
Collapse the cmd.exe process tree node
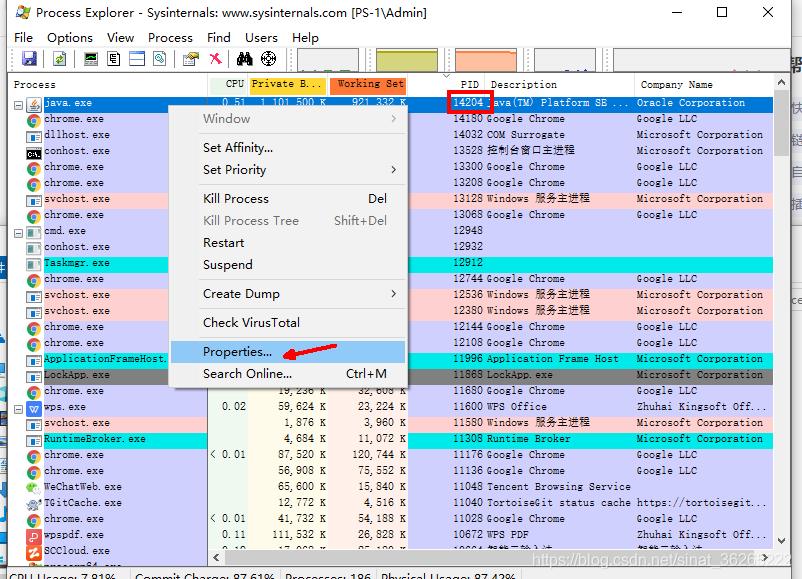(18, 233)
